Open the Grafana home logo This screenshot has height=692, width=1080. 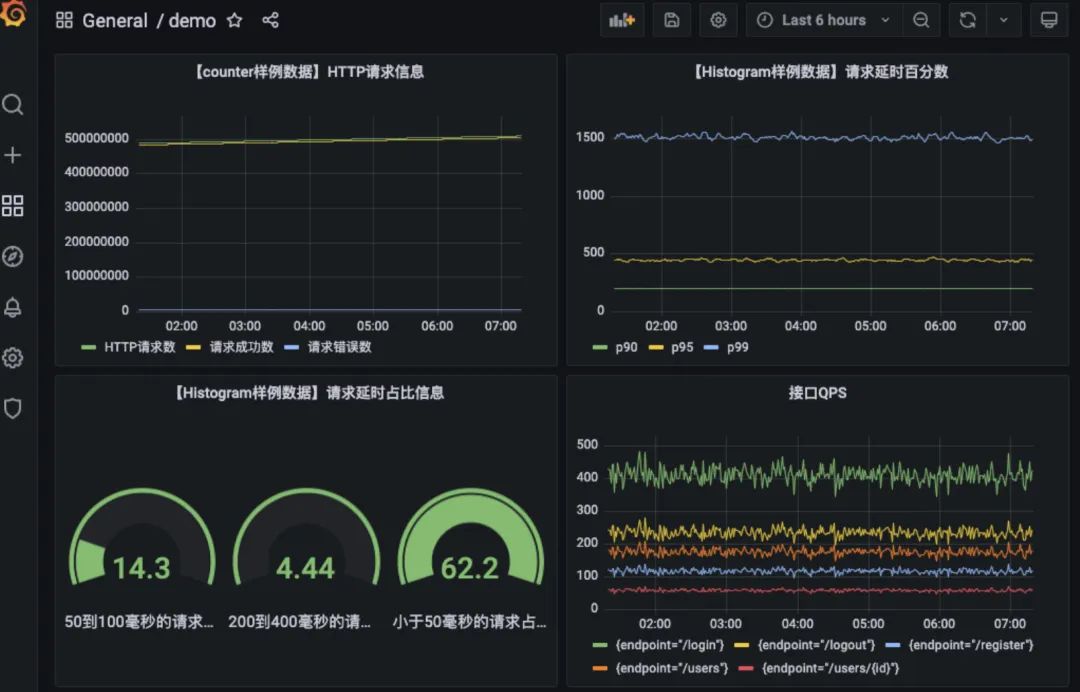pyautogui.click(x=12, y=12)
